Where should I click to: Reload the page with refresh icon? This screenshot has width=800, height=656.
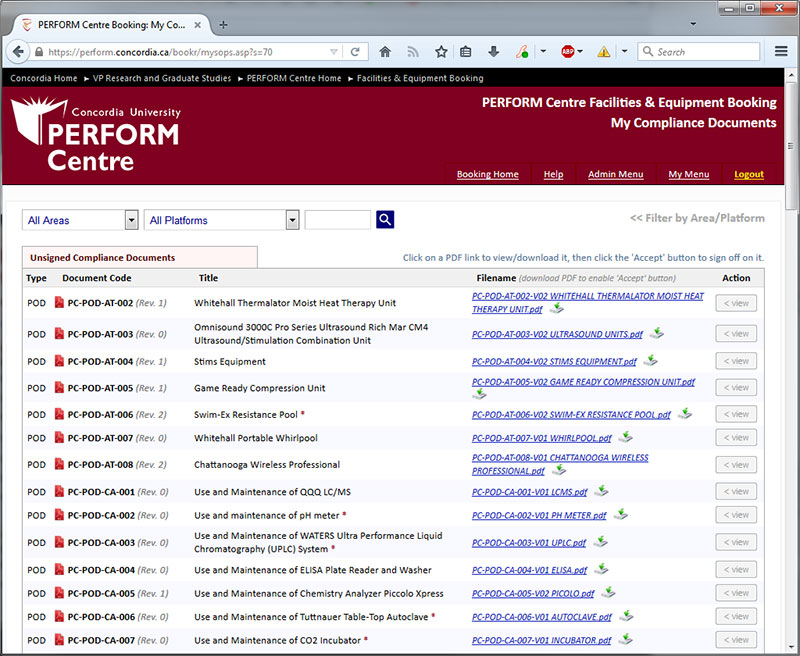coord(354,51)
